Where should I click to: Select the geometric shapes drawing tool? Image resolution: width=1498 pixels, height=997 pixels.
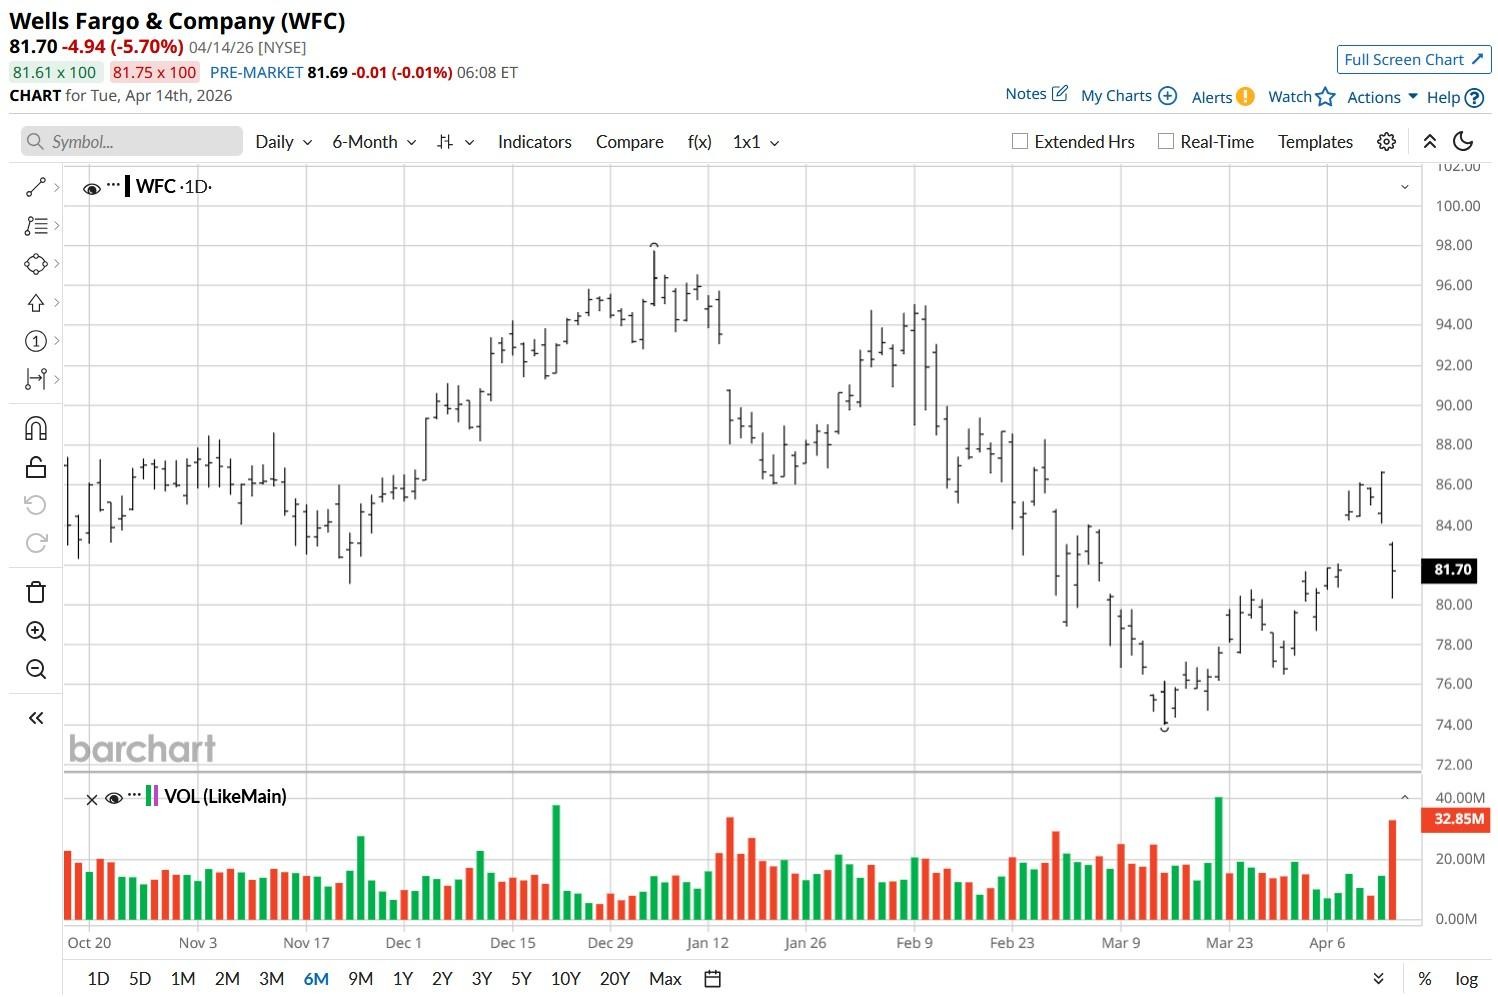click(x=36, y=264)
